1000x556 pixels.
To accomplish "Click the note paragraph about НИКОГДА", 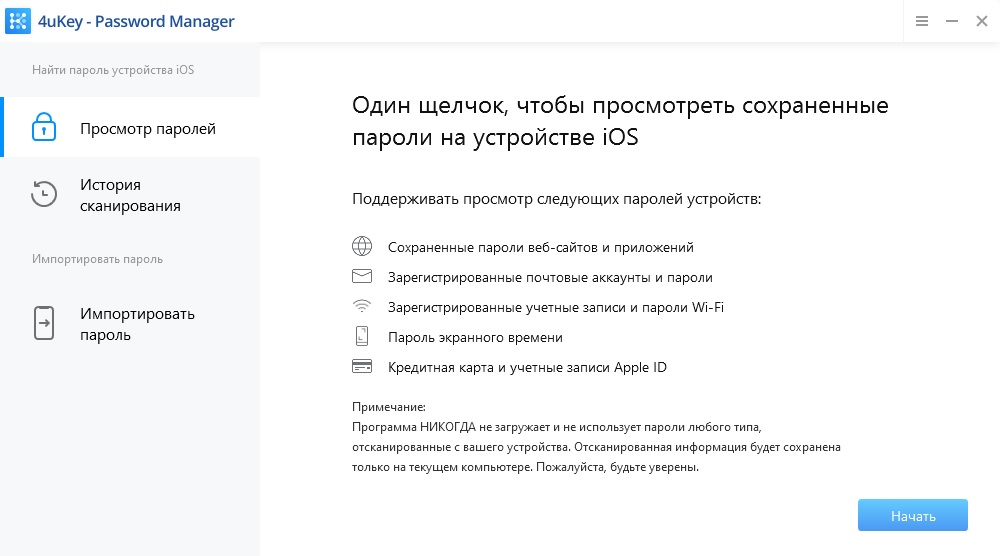I will 596,447.
